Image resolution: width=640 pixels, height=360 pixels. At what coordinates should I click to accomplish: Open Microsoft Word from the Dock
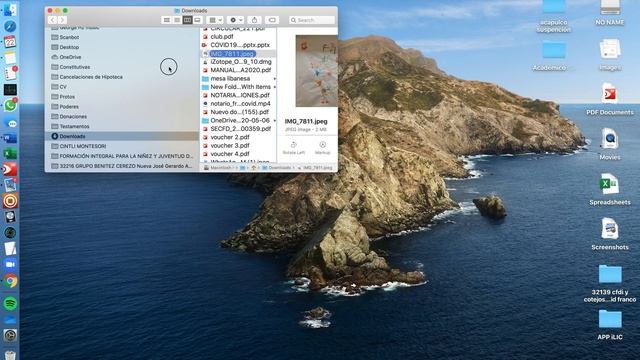[x=10, y=138]
